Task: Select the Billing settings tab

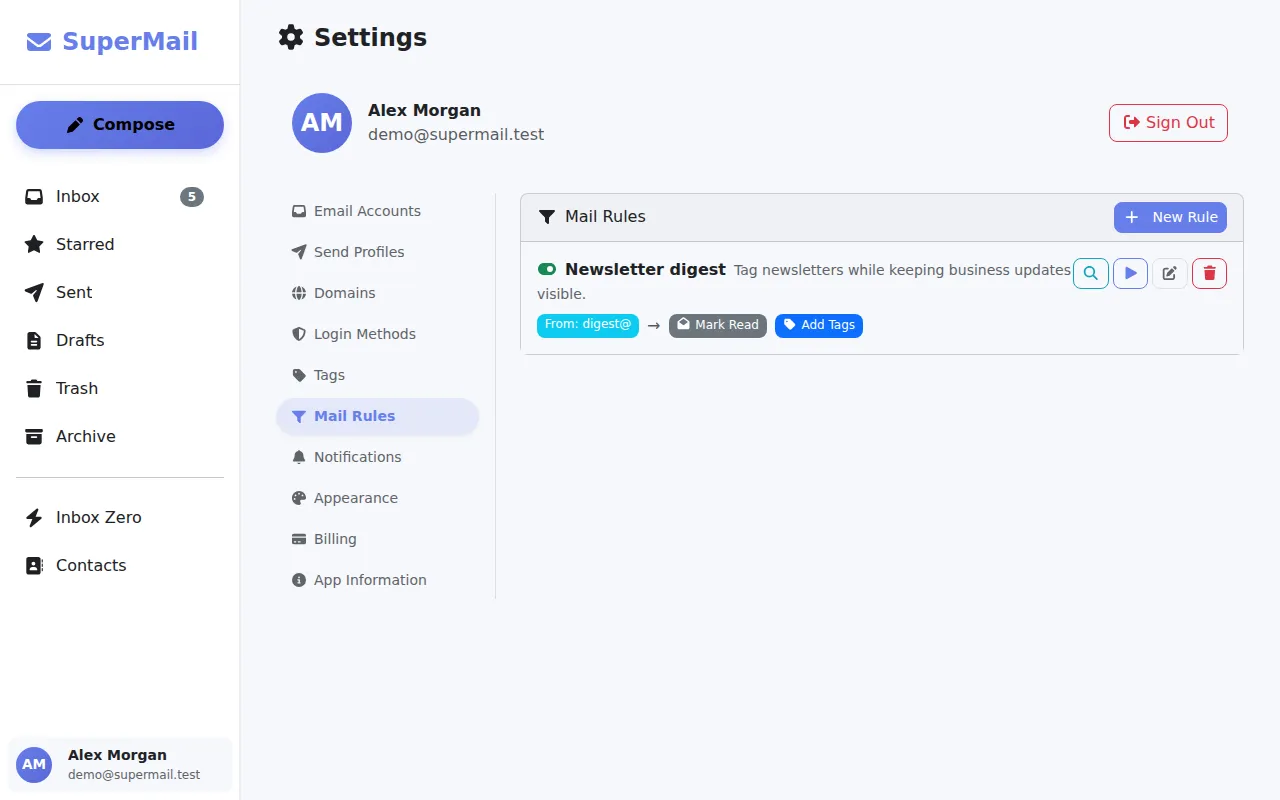Action: 378,539
